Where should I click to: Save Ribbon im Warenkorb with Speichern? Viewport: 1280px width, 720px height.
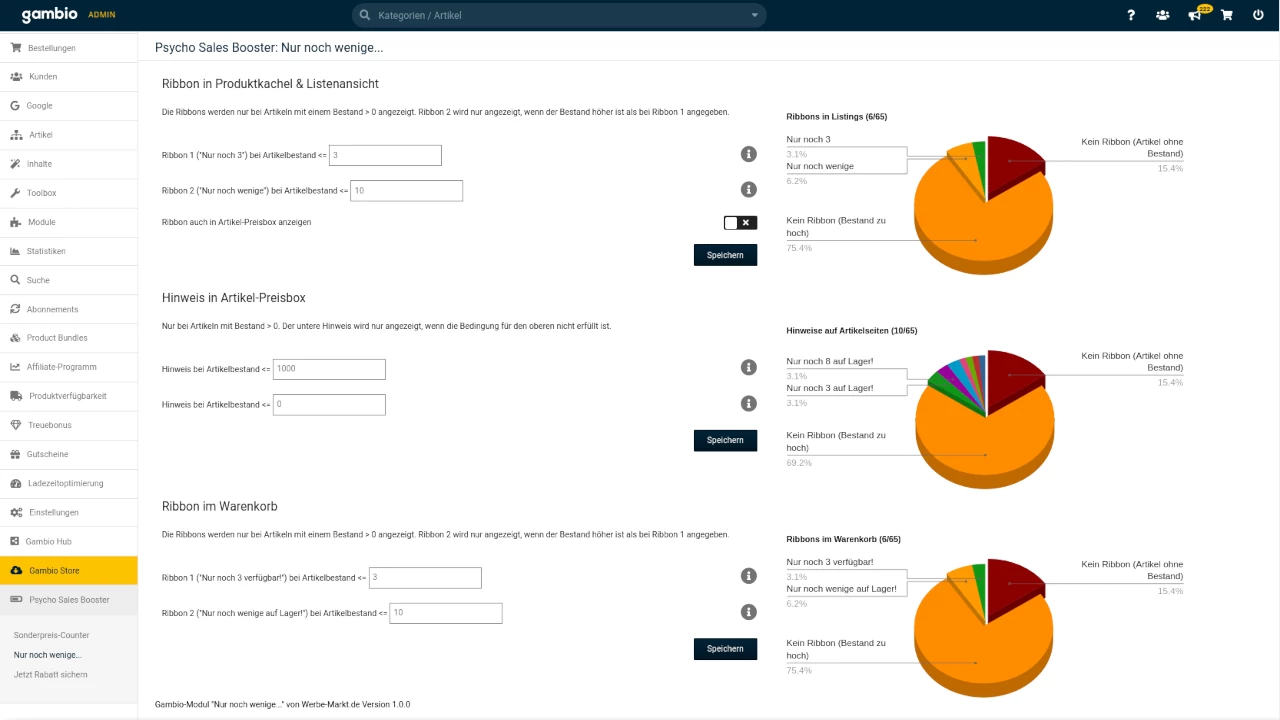coord(725,649)
